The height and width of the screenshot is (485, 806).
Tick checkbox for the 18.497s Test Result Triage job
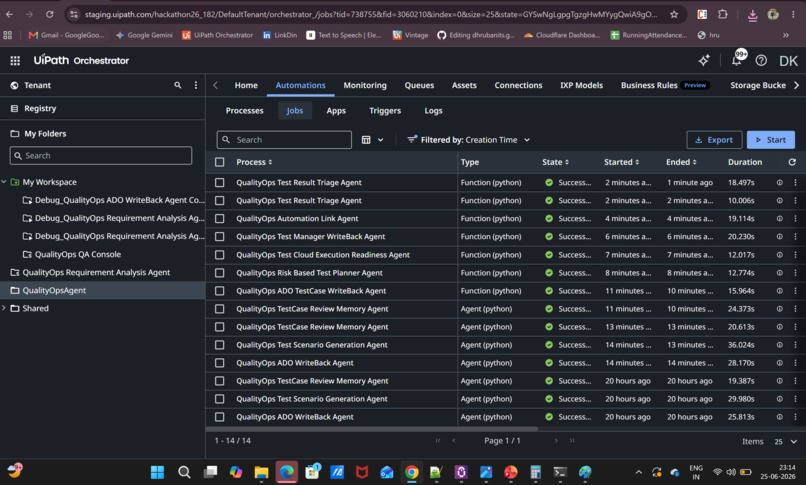pos(219,182)
